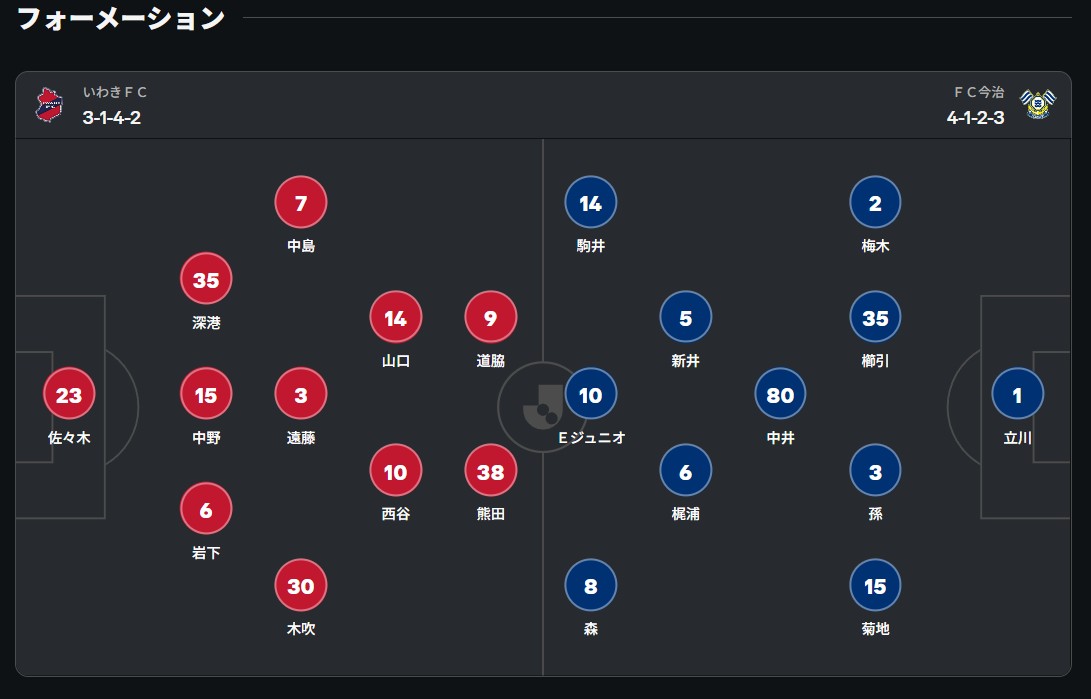1091x699 pixels.
Task: Open red number 35 Fukaminato profile
Action: (x=206, y=279)
